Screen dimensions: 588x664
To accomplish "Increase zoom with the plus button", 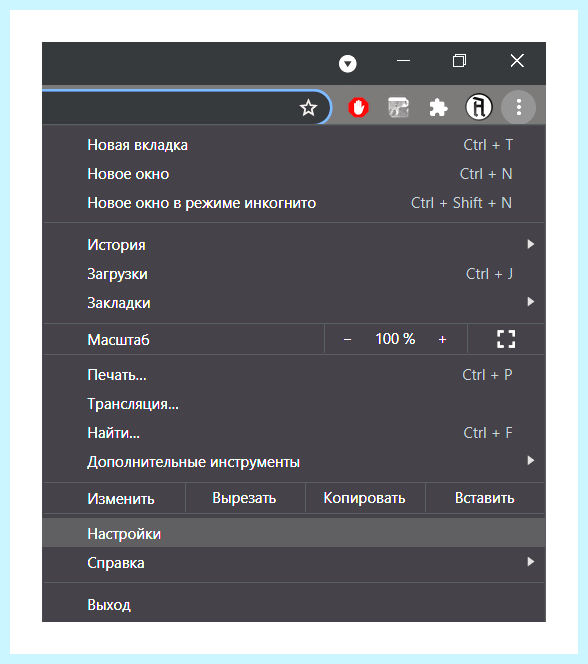I will coord(442,339).
